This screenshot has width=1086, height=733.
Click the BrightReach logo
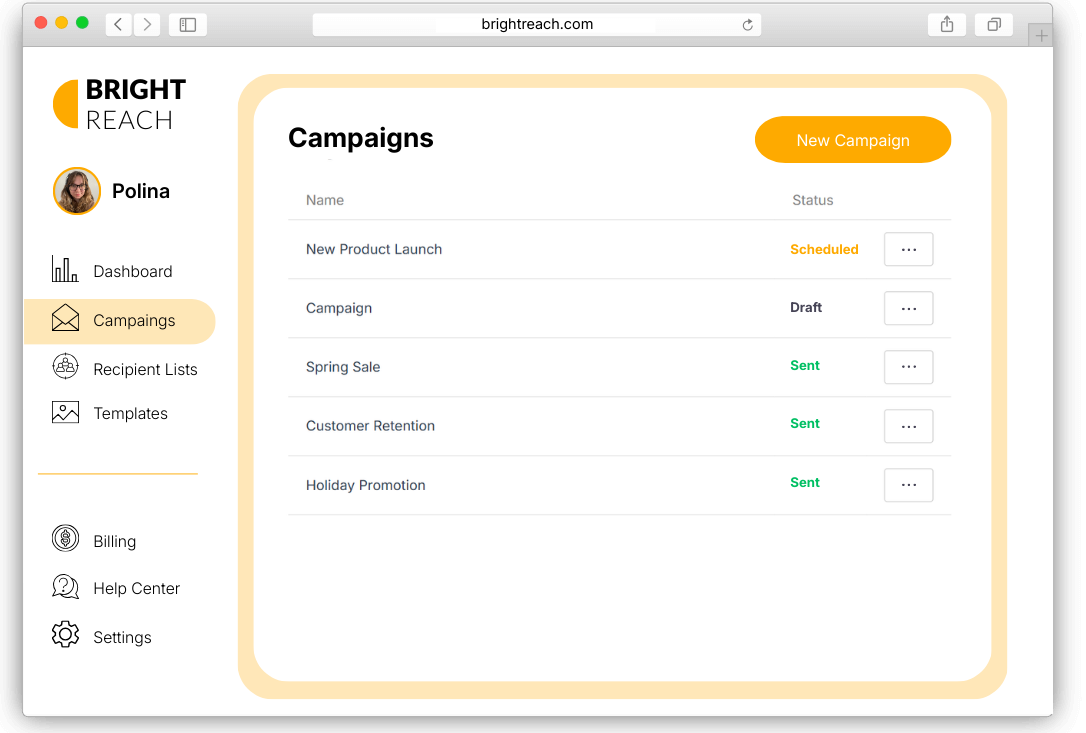(x=119, y=103)
